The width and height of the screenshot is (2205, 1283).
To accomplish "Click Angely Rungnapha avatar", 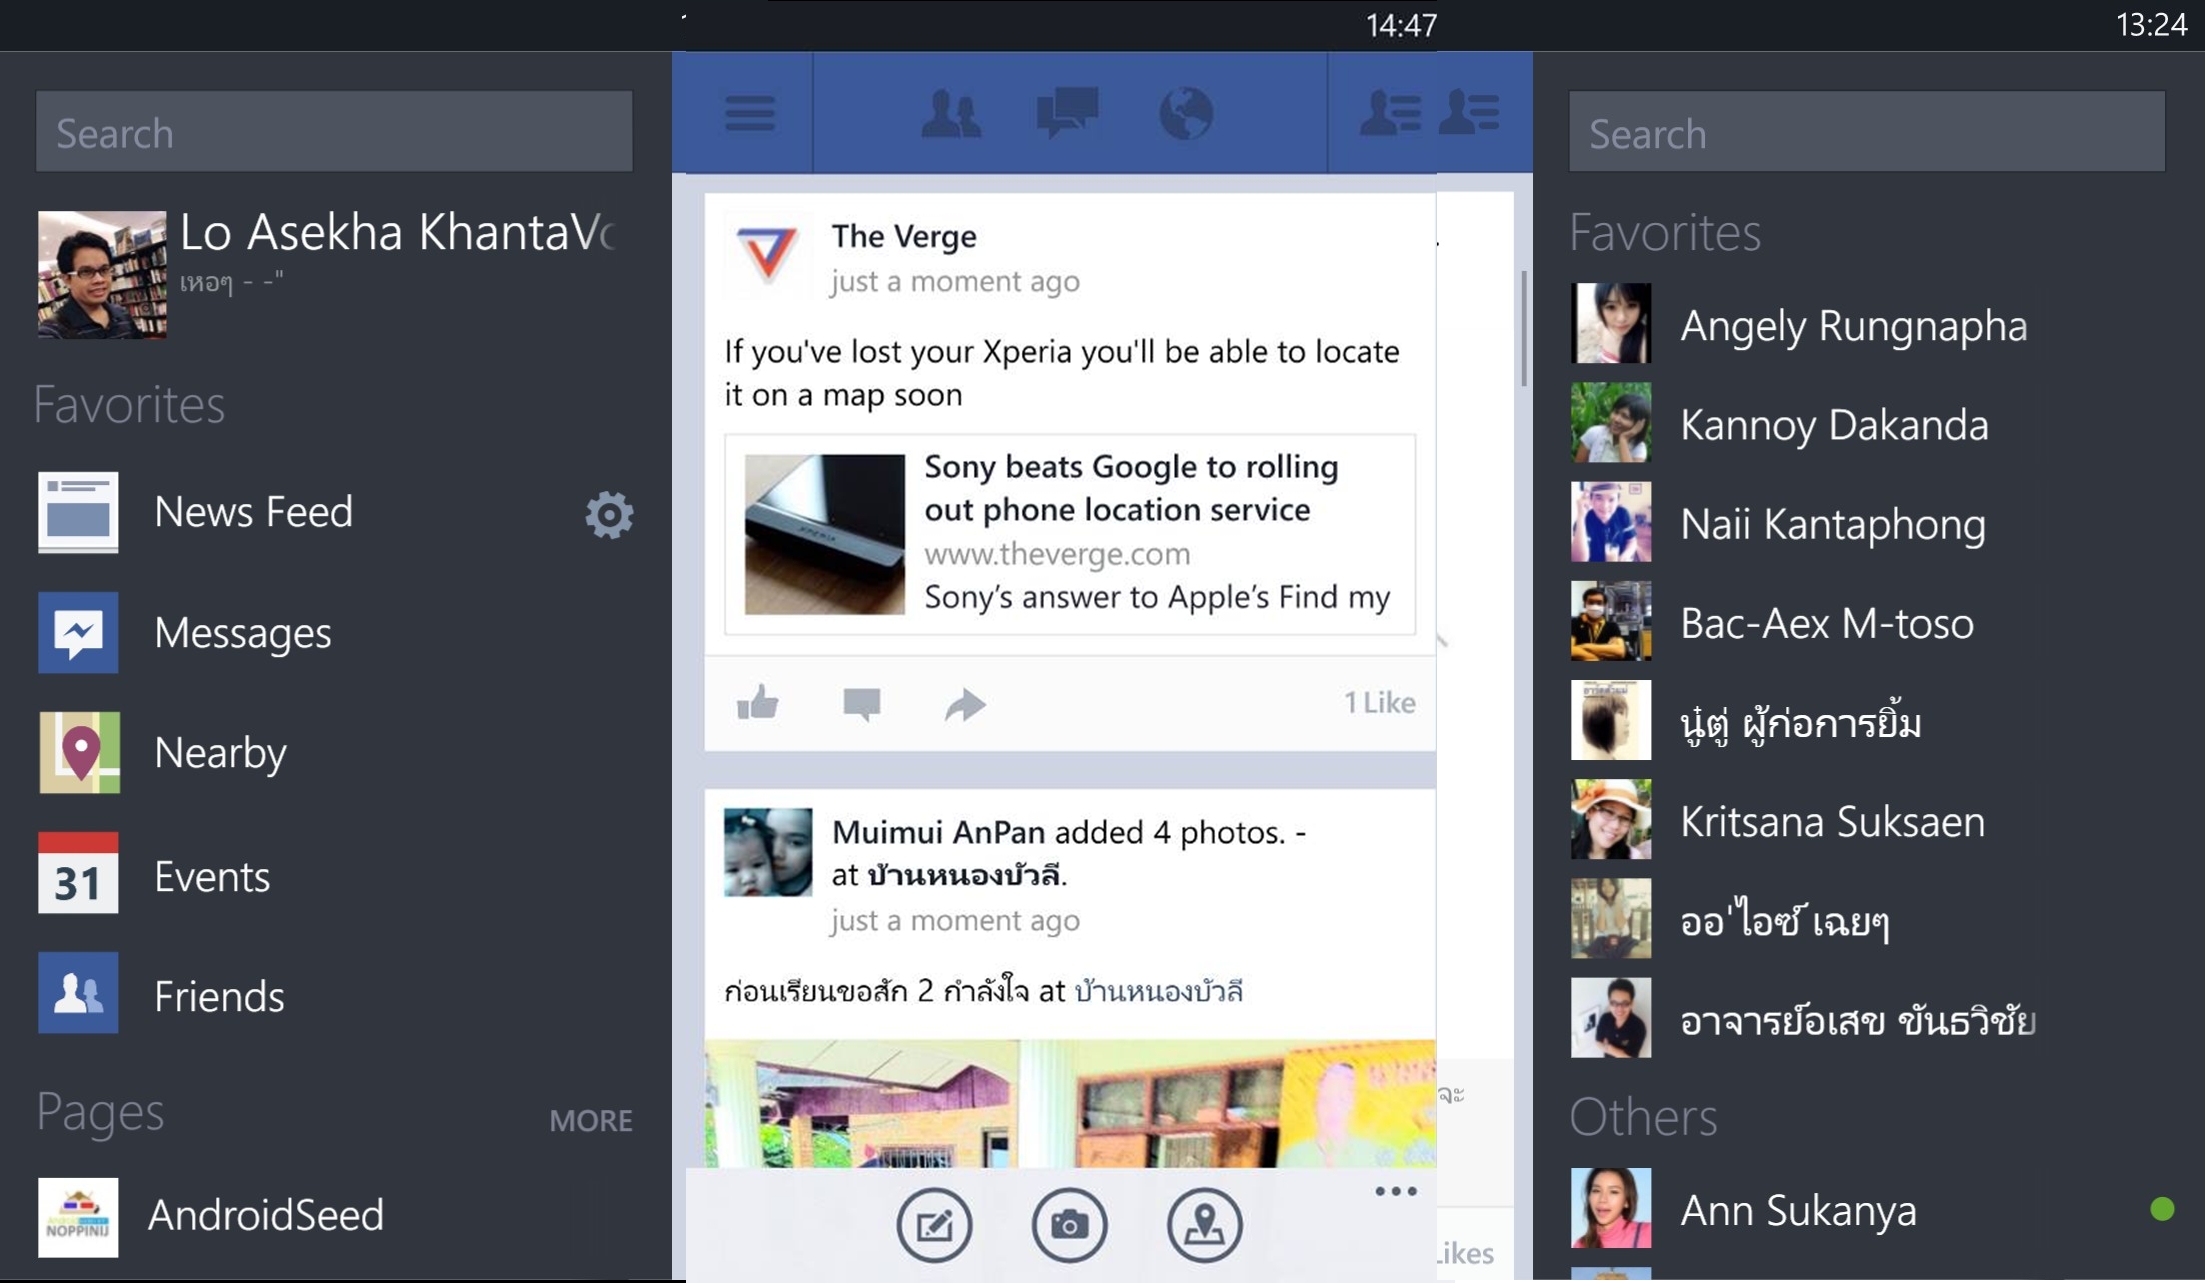I will click(x=1610, y=323).
